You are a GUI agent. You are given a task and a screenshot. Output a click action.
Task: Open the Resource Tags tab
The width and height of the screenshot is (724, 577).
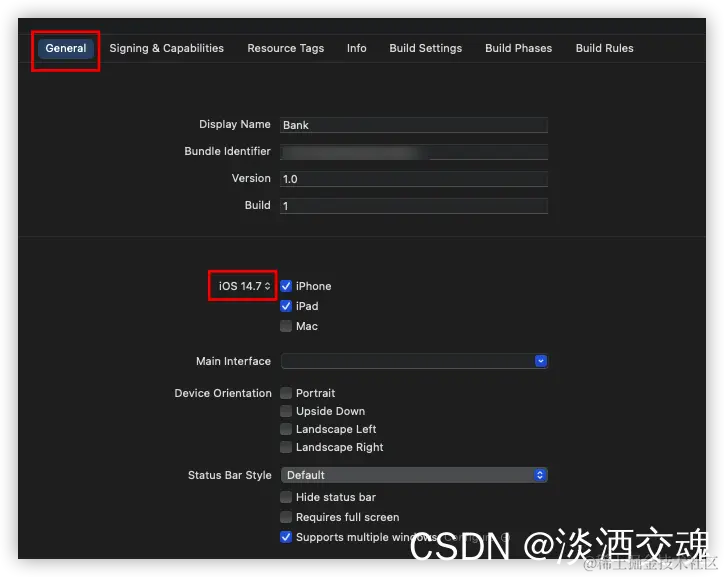pyautogui.click(x=285, y=48)
